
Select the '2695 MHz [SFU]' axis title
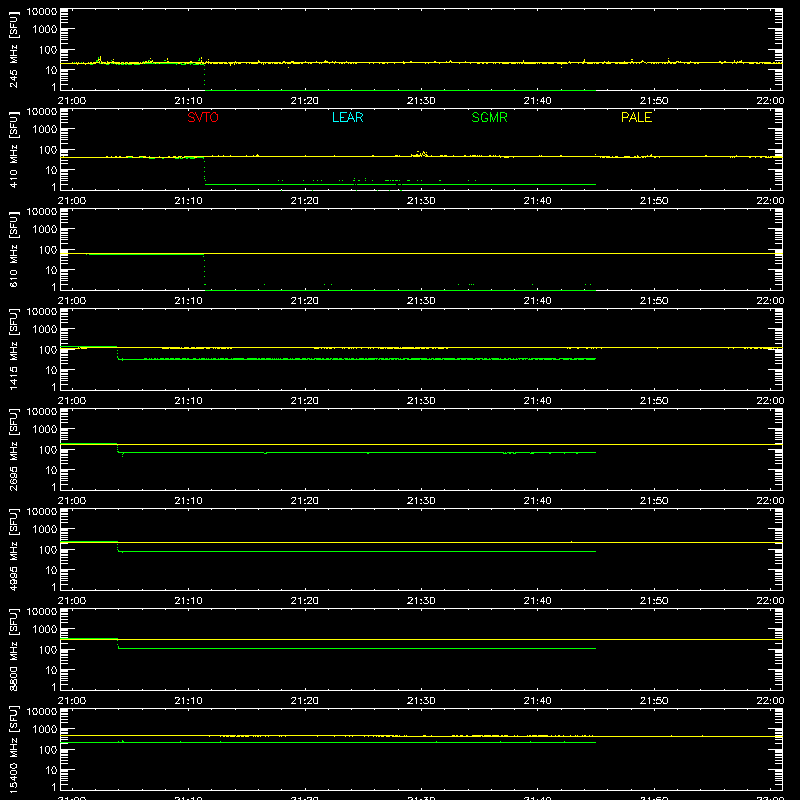(14, 449)
